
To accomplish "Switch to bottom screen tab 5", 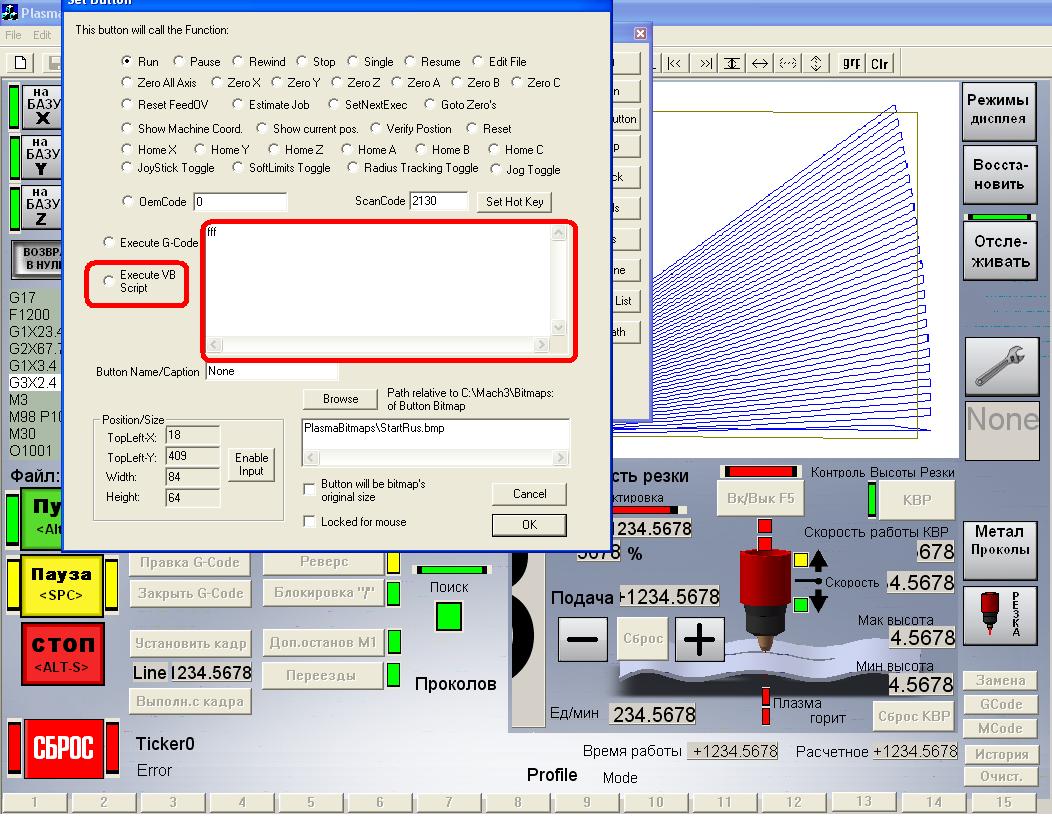I will pyautogui.click(x=311, y=802).
